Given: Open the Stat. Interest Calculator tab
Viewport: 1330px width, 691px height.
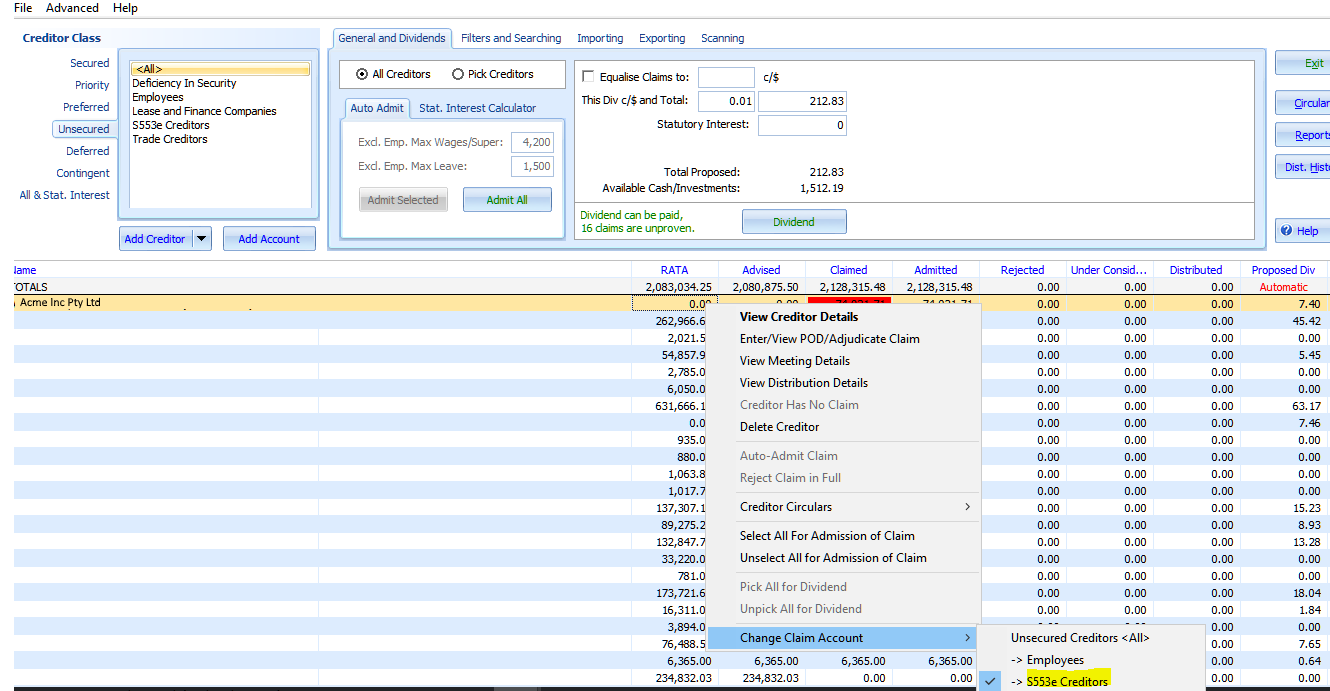Looking at the screenshot, I should [477, 108].
